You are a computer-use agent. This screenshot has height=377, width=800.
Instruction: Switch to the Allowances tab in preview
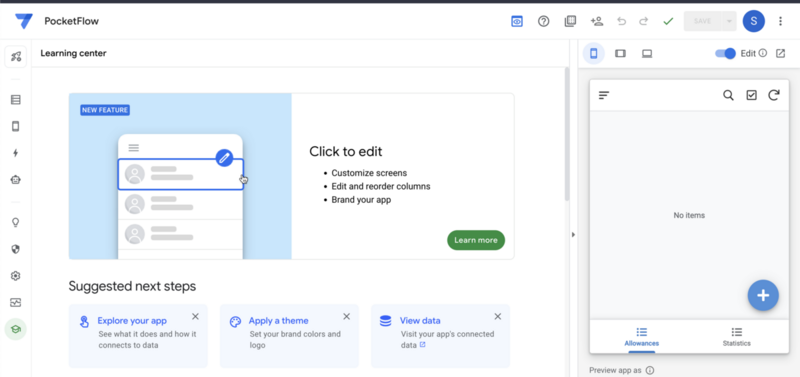click(x=642, y=337)
